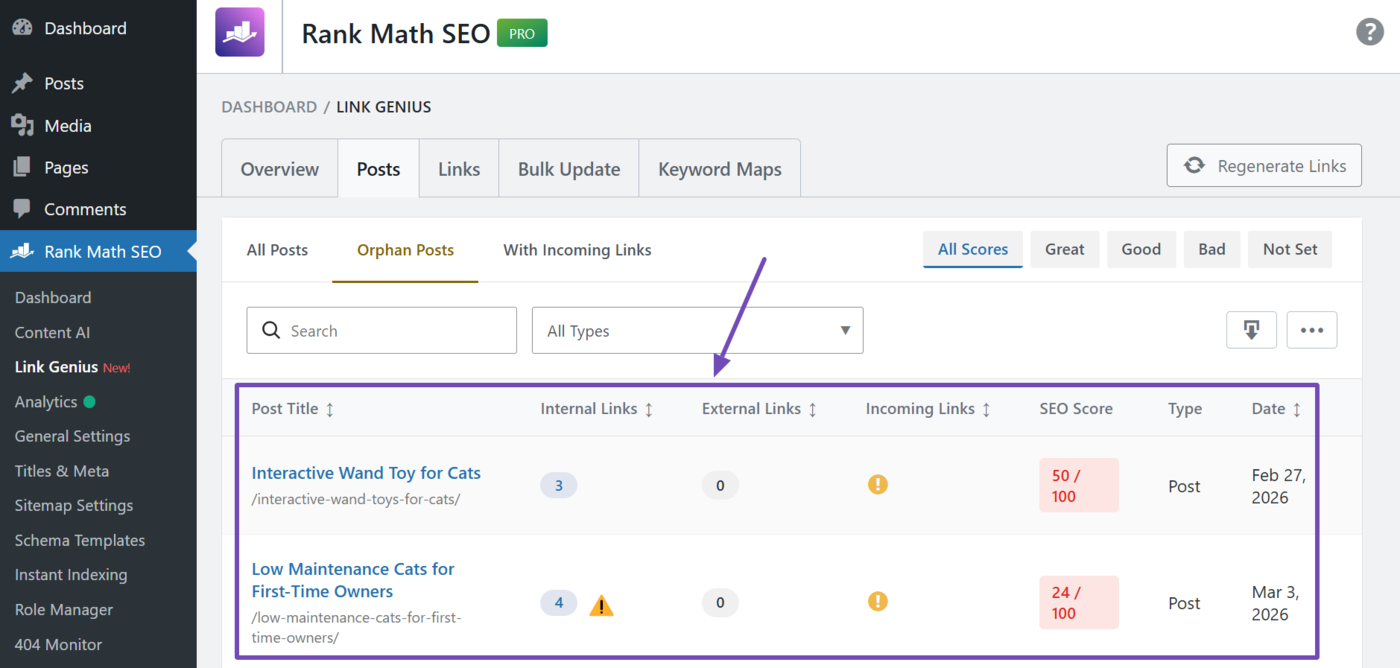Click the Feb 27, 2026 date cell
The width and height of the screenshot is (1400, 668).
[x=1279, y=487]
